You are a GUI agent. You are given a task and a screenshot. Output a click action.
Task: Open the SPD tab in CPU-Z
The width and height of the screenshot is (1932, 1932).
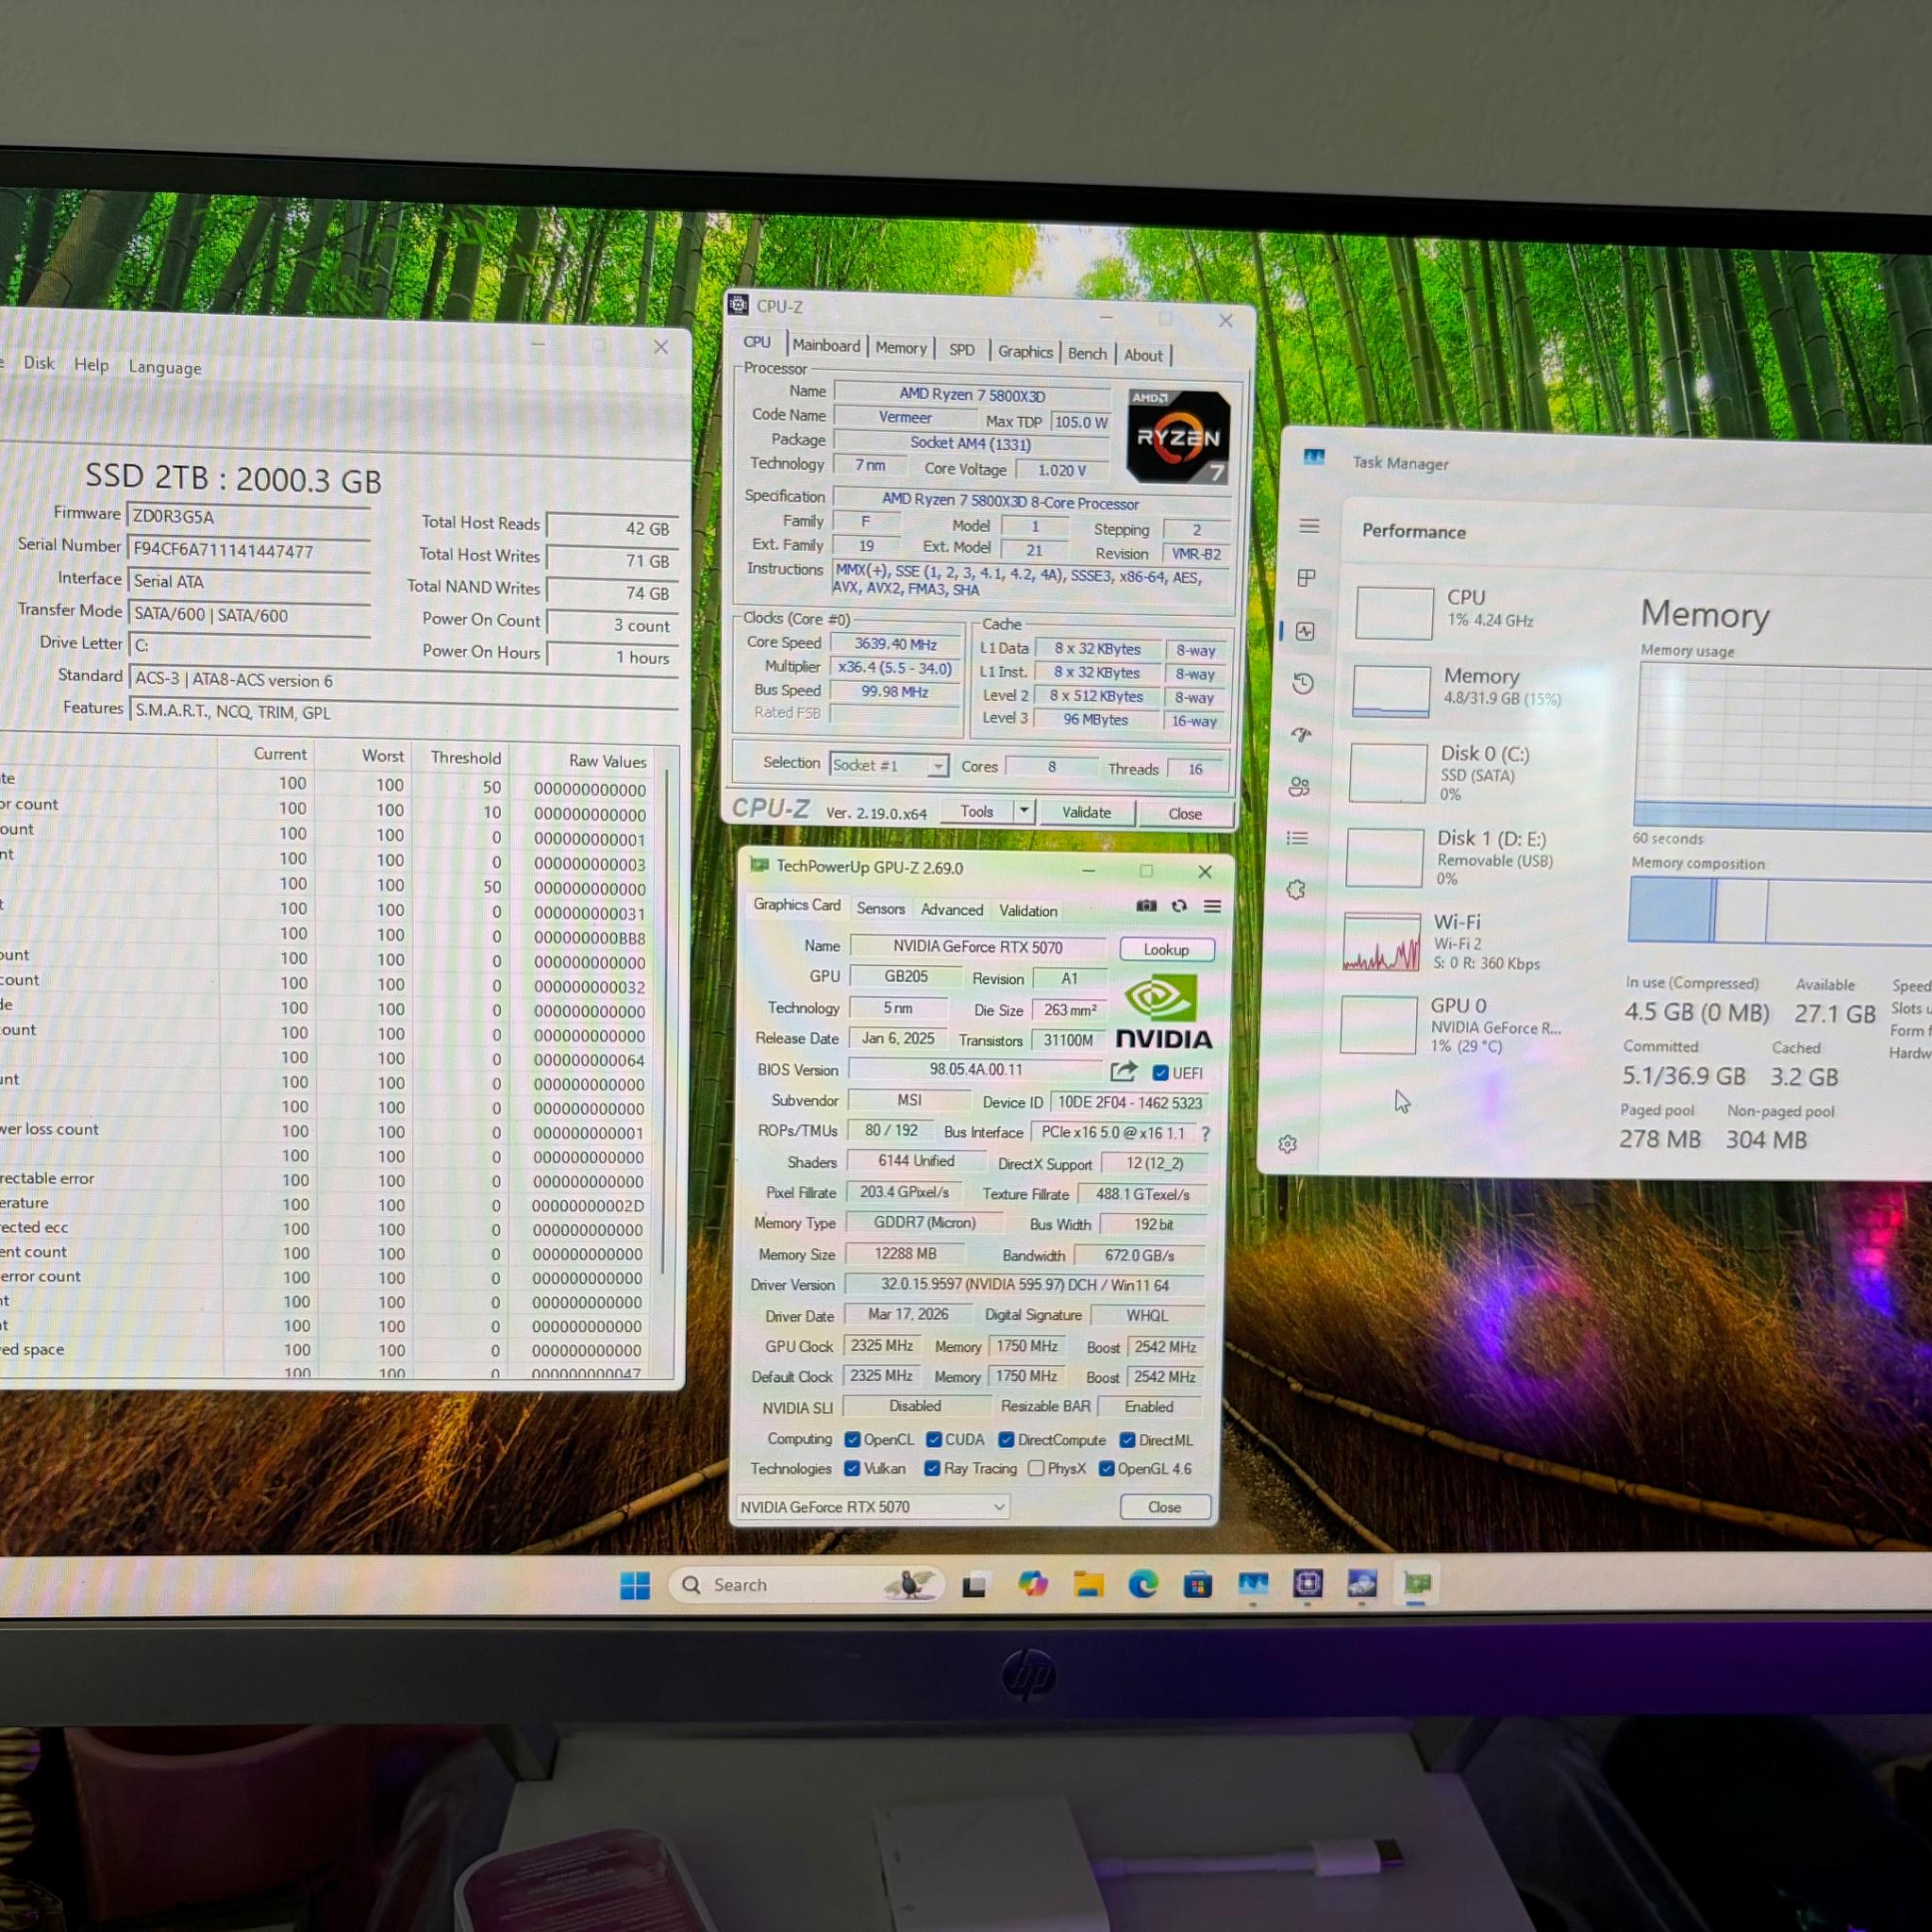[x=961, y=349]
